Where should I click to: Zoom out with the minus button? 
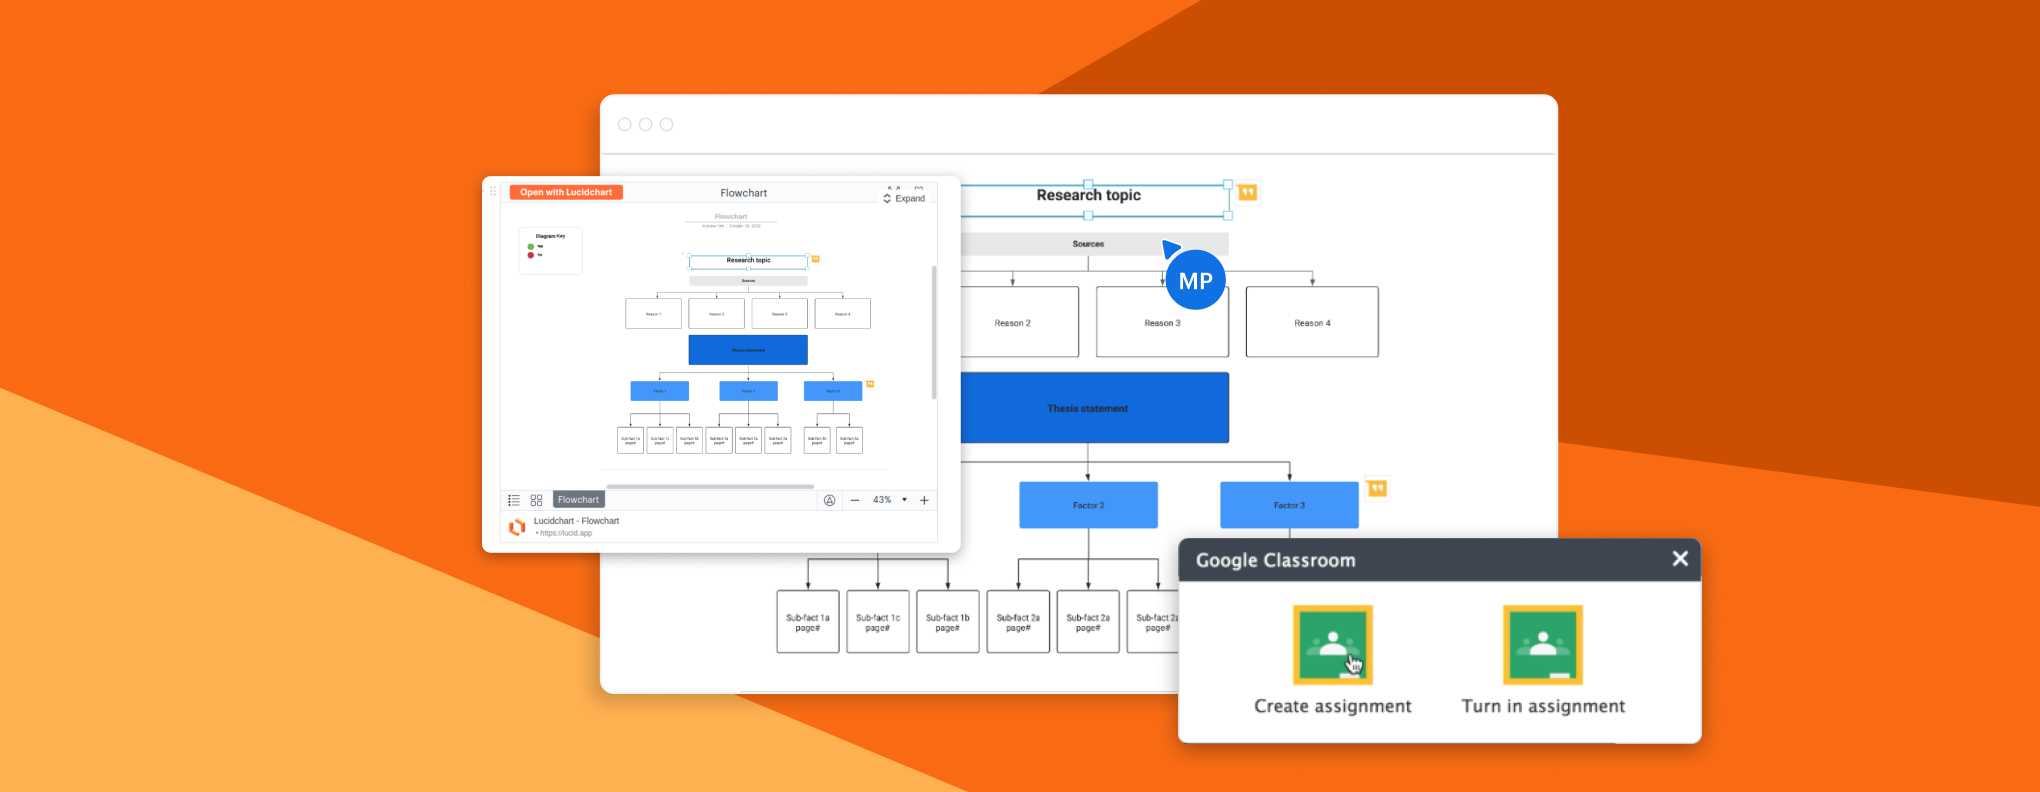pos(855,500)
